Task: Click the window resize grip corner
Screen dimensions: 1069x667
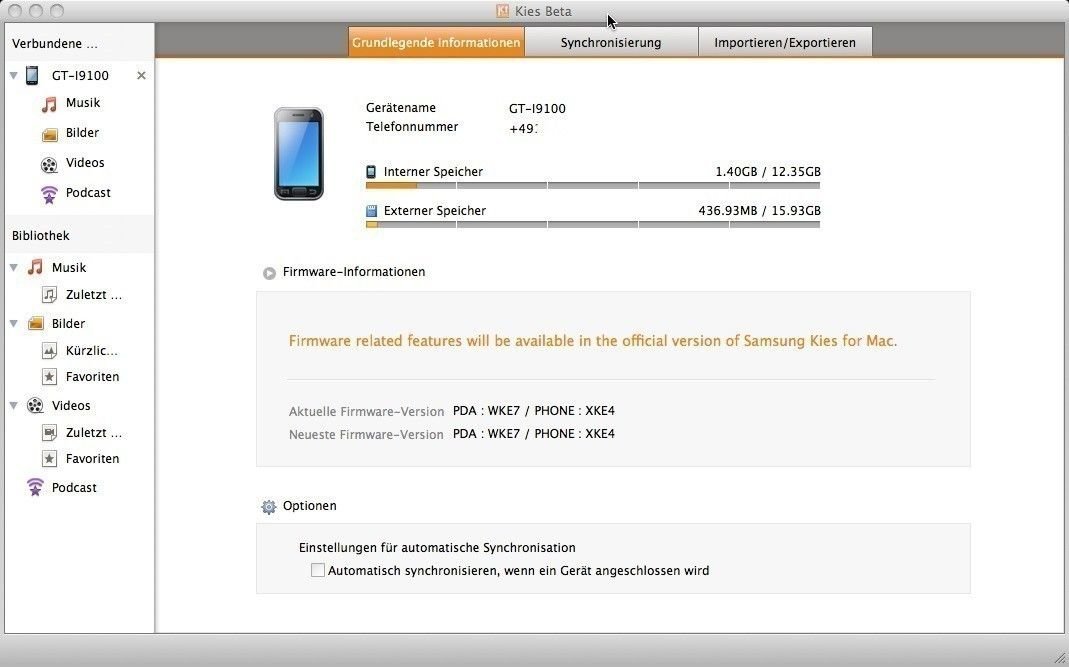Action: tap(1059, 657)
